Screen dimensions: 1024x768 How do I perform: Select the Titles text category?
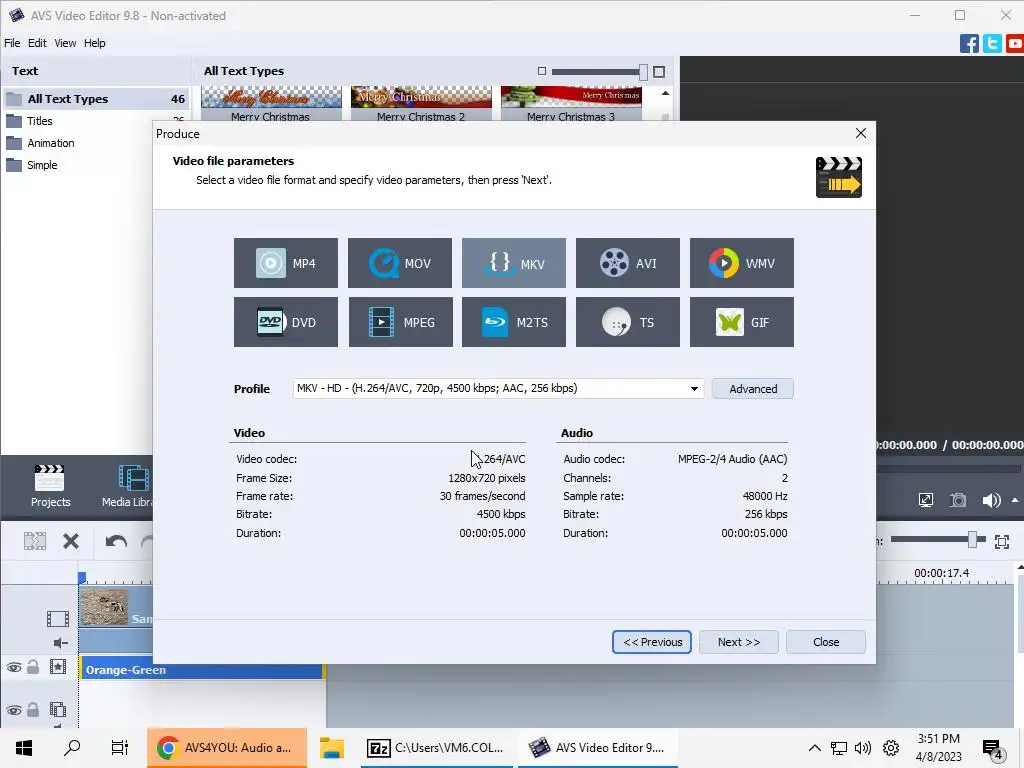tap(39, 121)
